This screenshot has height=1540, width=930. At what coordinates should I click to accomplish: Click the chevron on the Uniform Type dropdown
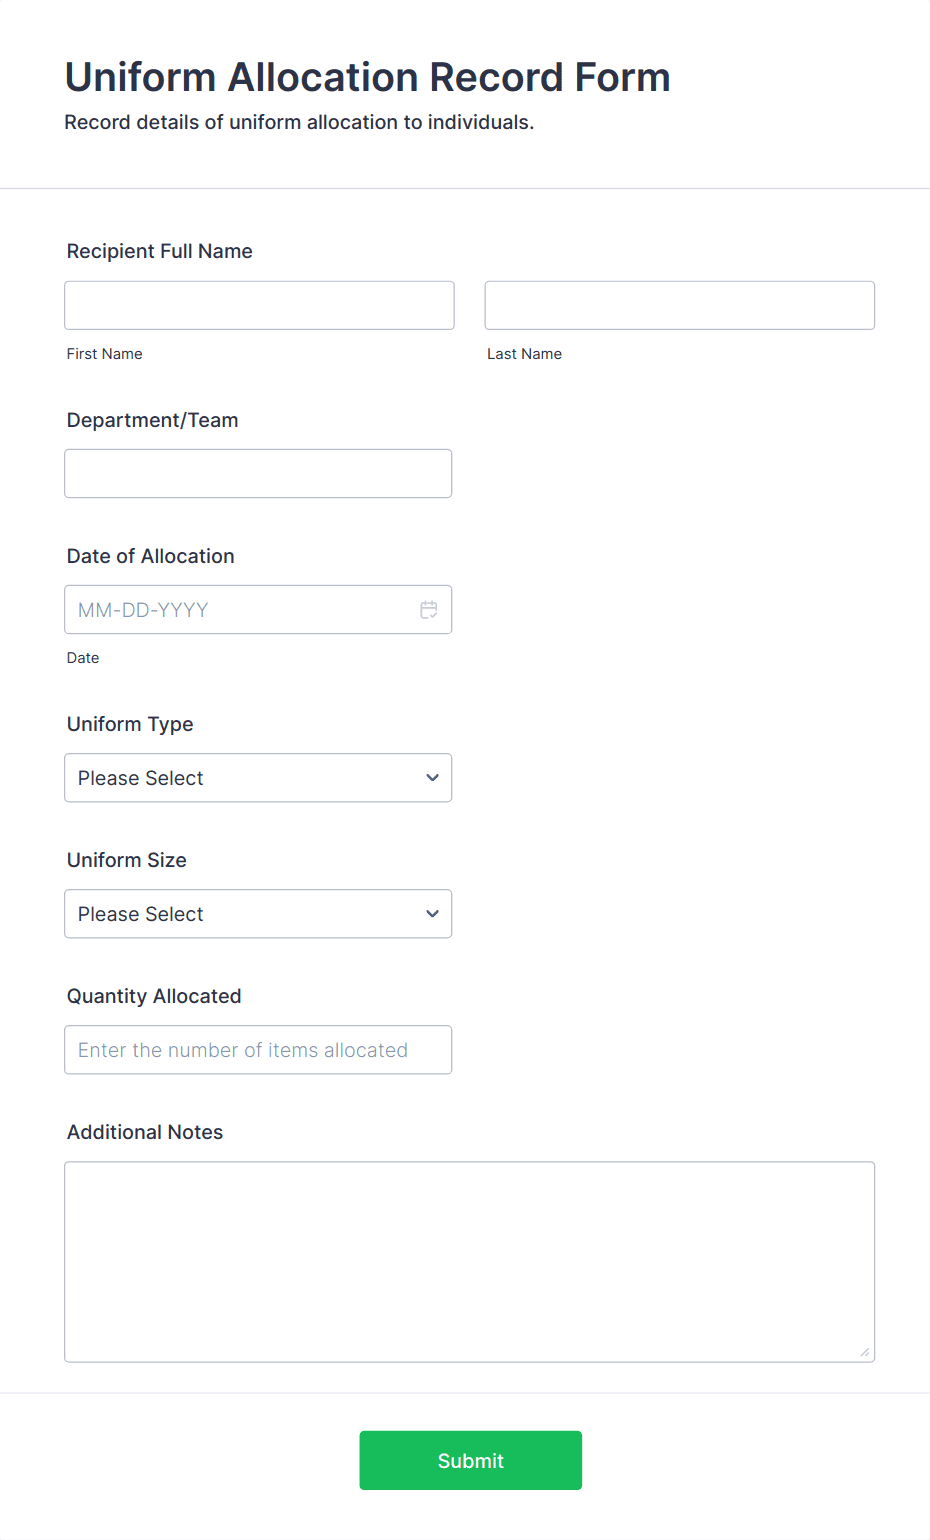pyautogui.click(x=432, y=777)
